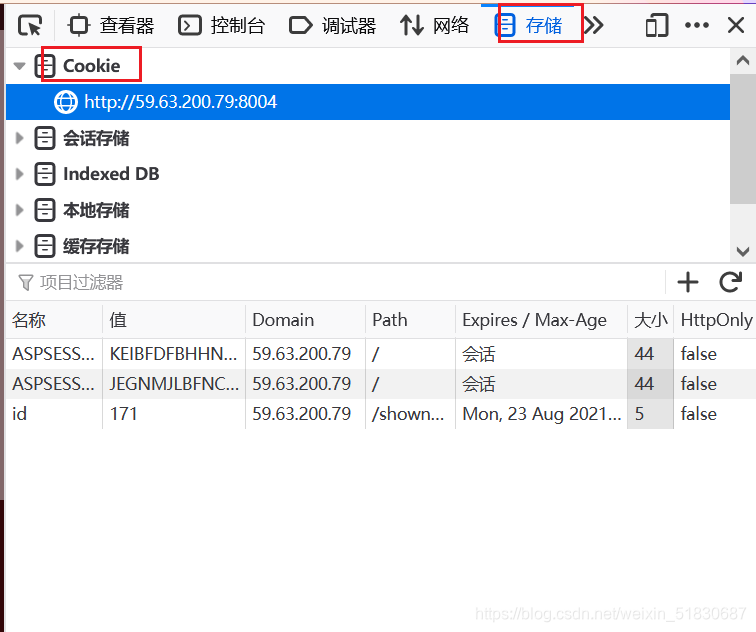Click the storage tree scroll-down arrow
The height and width of the screenshot is (632, 756).
tap(743, 251)
